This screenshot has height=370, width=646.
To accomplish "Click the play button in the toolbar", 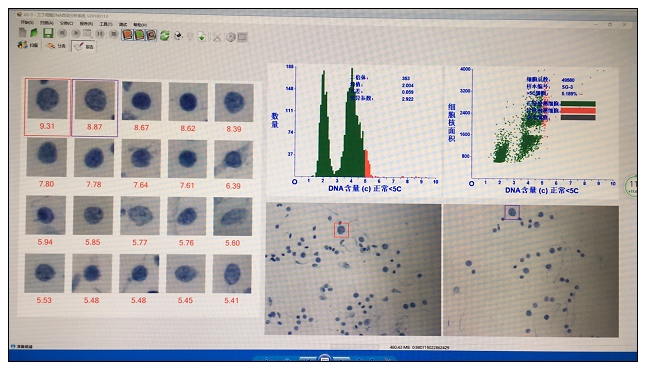I will pos(76,33).
